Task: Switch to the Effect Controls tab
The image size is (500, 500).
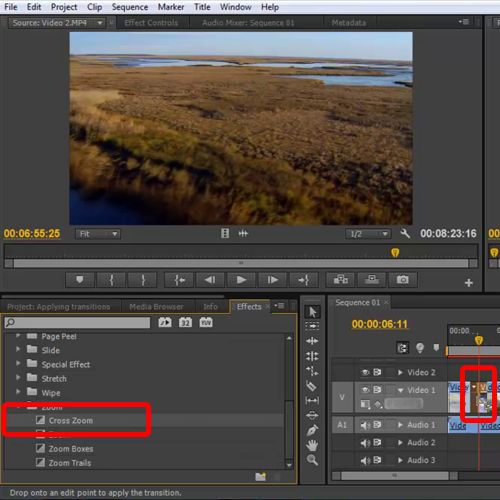Action: tap(151, 23)
